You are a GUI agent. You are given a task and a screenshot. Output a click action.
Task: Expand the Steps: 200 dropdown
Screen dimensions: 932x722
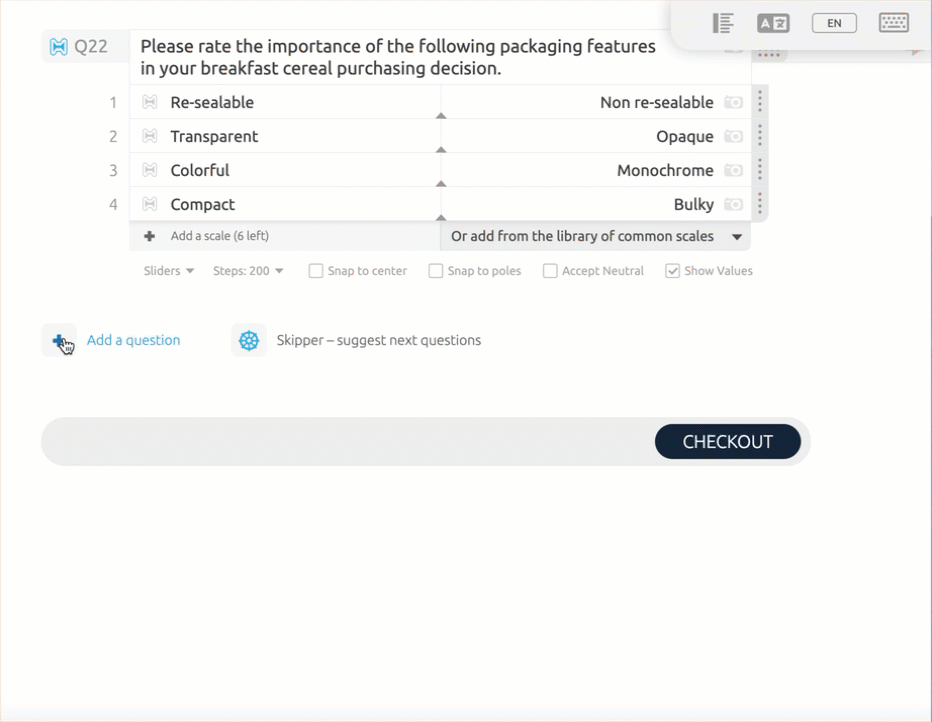pos(248,271)
